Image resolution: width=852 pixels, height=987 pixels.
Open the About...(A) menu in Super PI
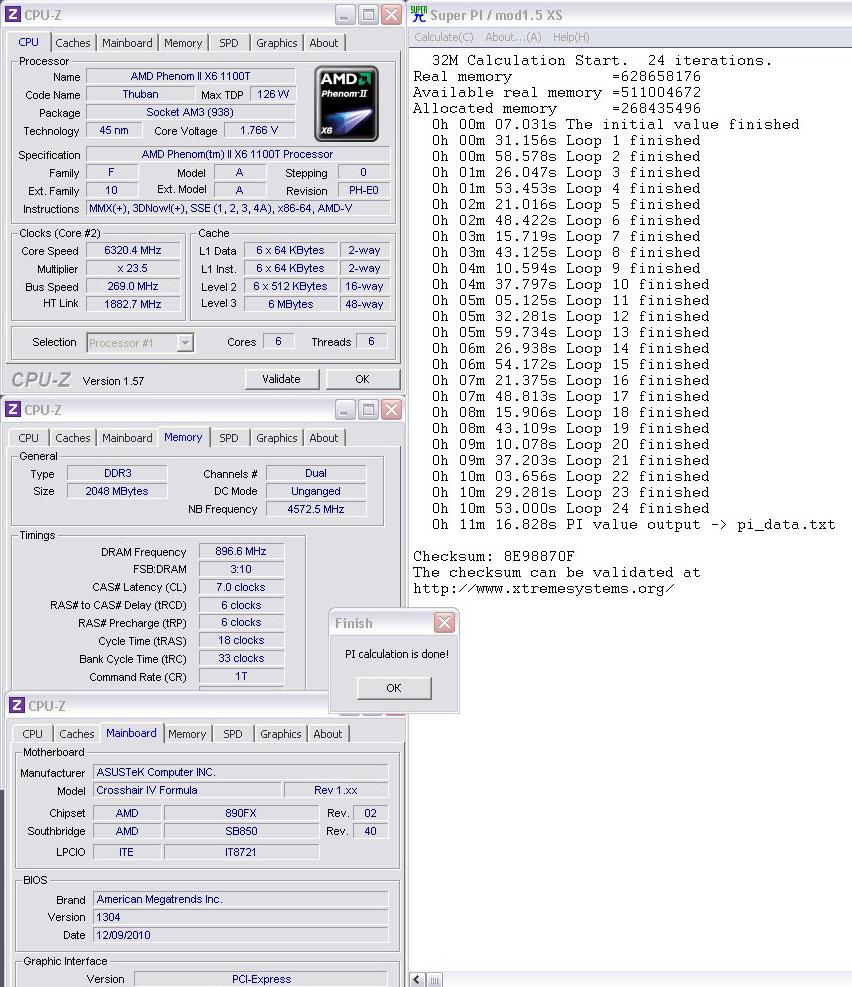pos(513,37)
